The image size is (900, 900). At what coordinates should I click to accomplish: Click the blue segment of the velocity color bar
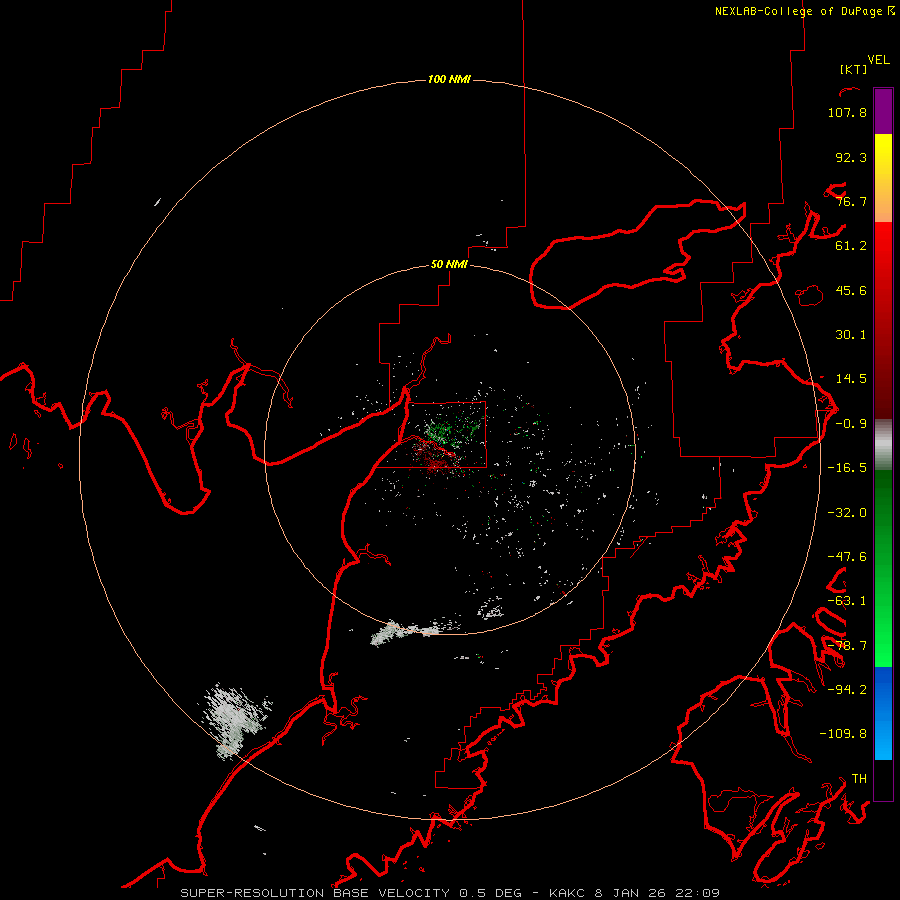[x=883, y=713]
